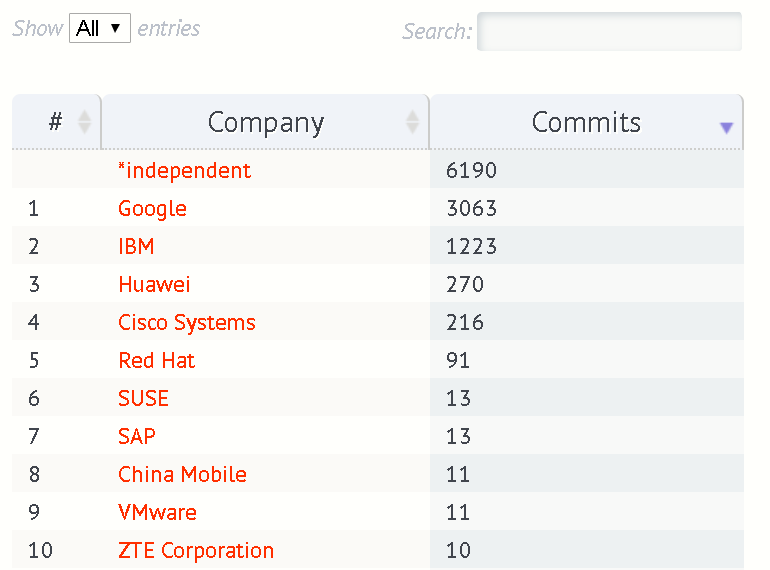Click the Red Hat link
The image size is (770, 570).
pos(157,360)
